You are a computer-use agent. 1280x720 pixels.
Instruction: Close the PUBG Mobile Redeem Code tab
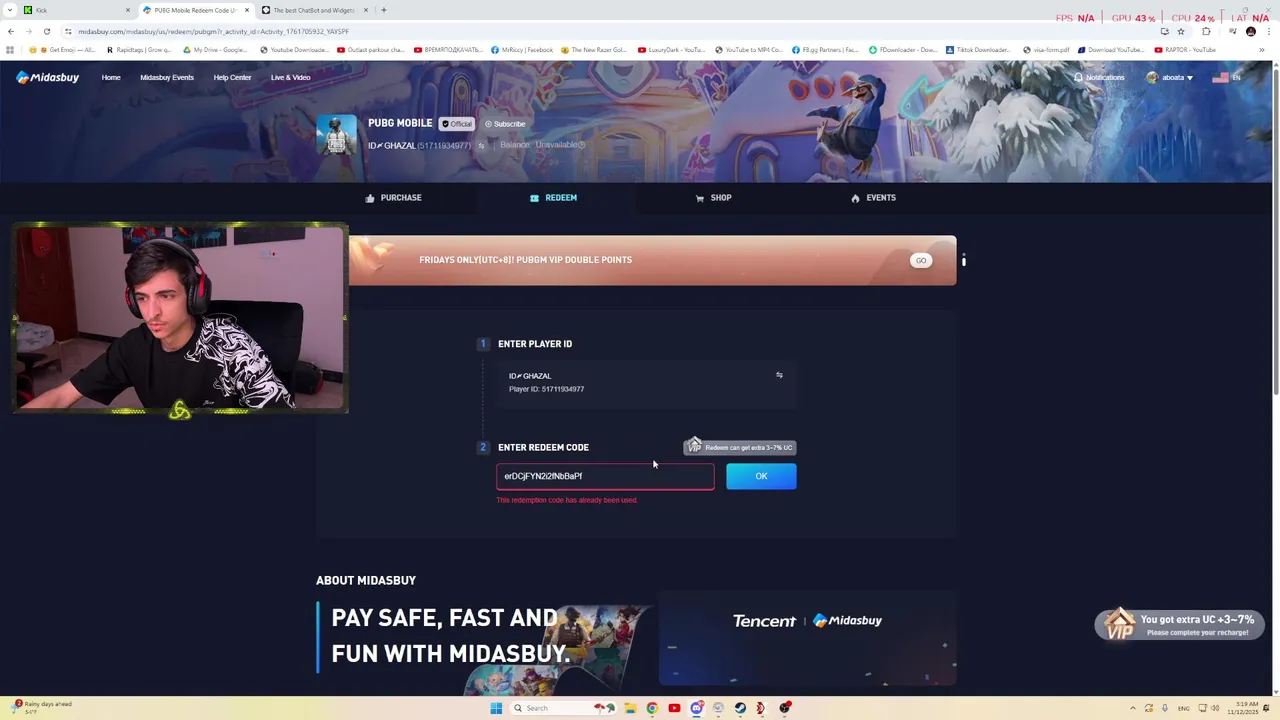[247, 10]
